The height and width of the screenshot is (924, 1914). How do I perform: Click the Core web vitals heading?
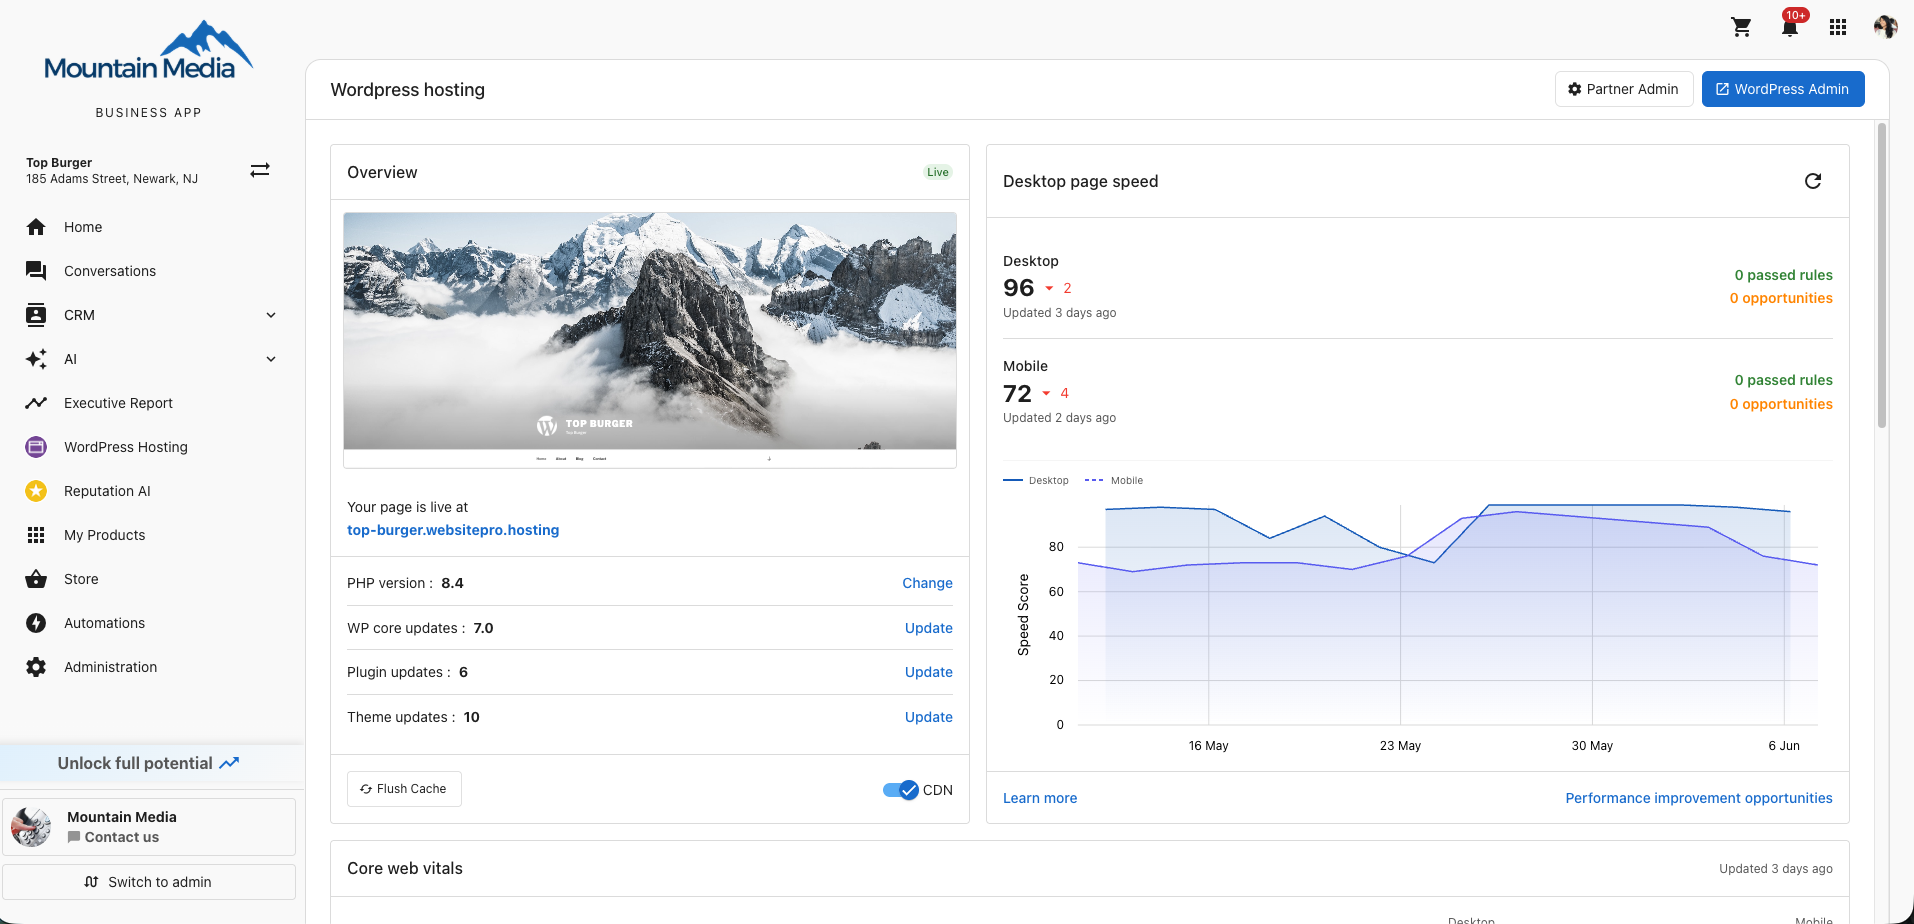tap(405, 868)
